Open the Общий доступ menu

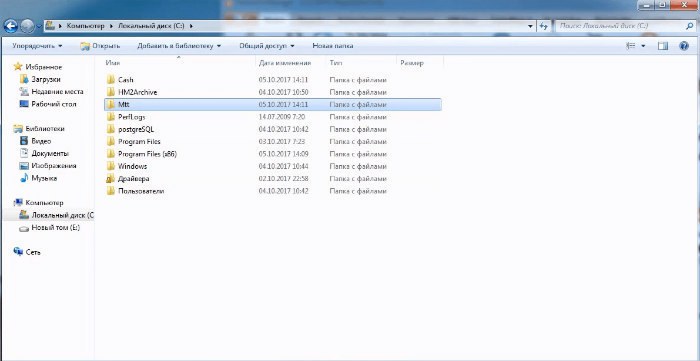(x=267, y=46)
